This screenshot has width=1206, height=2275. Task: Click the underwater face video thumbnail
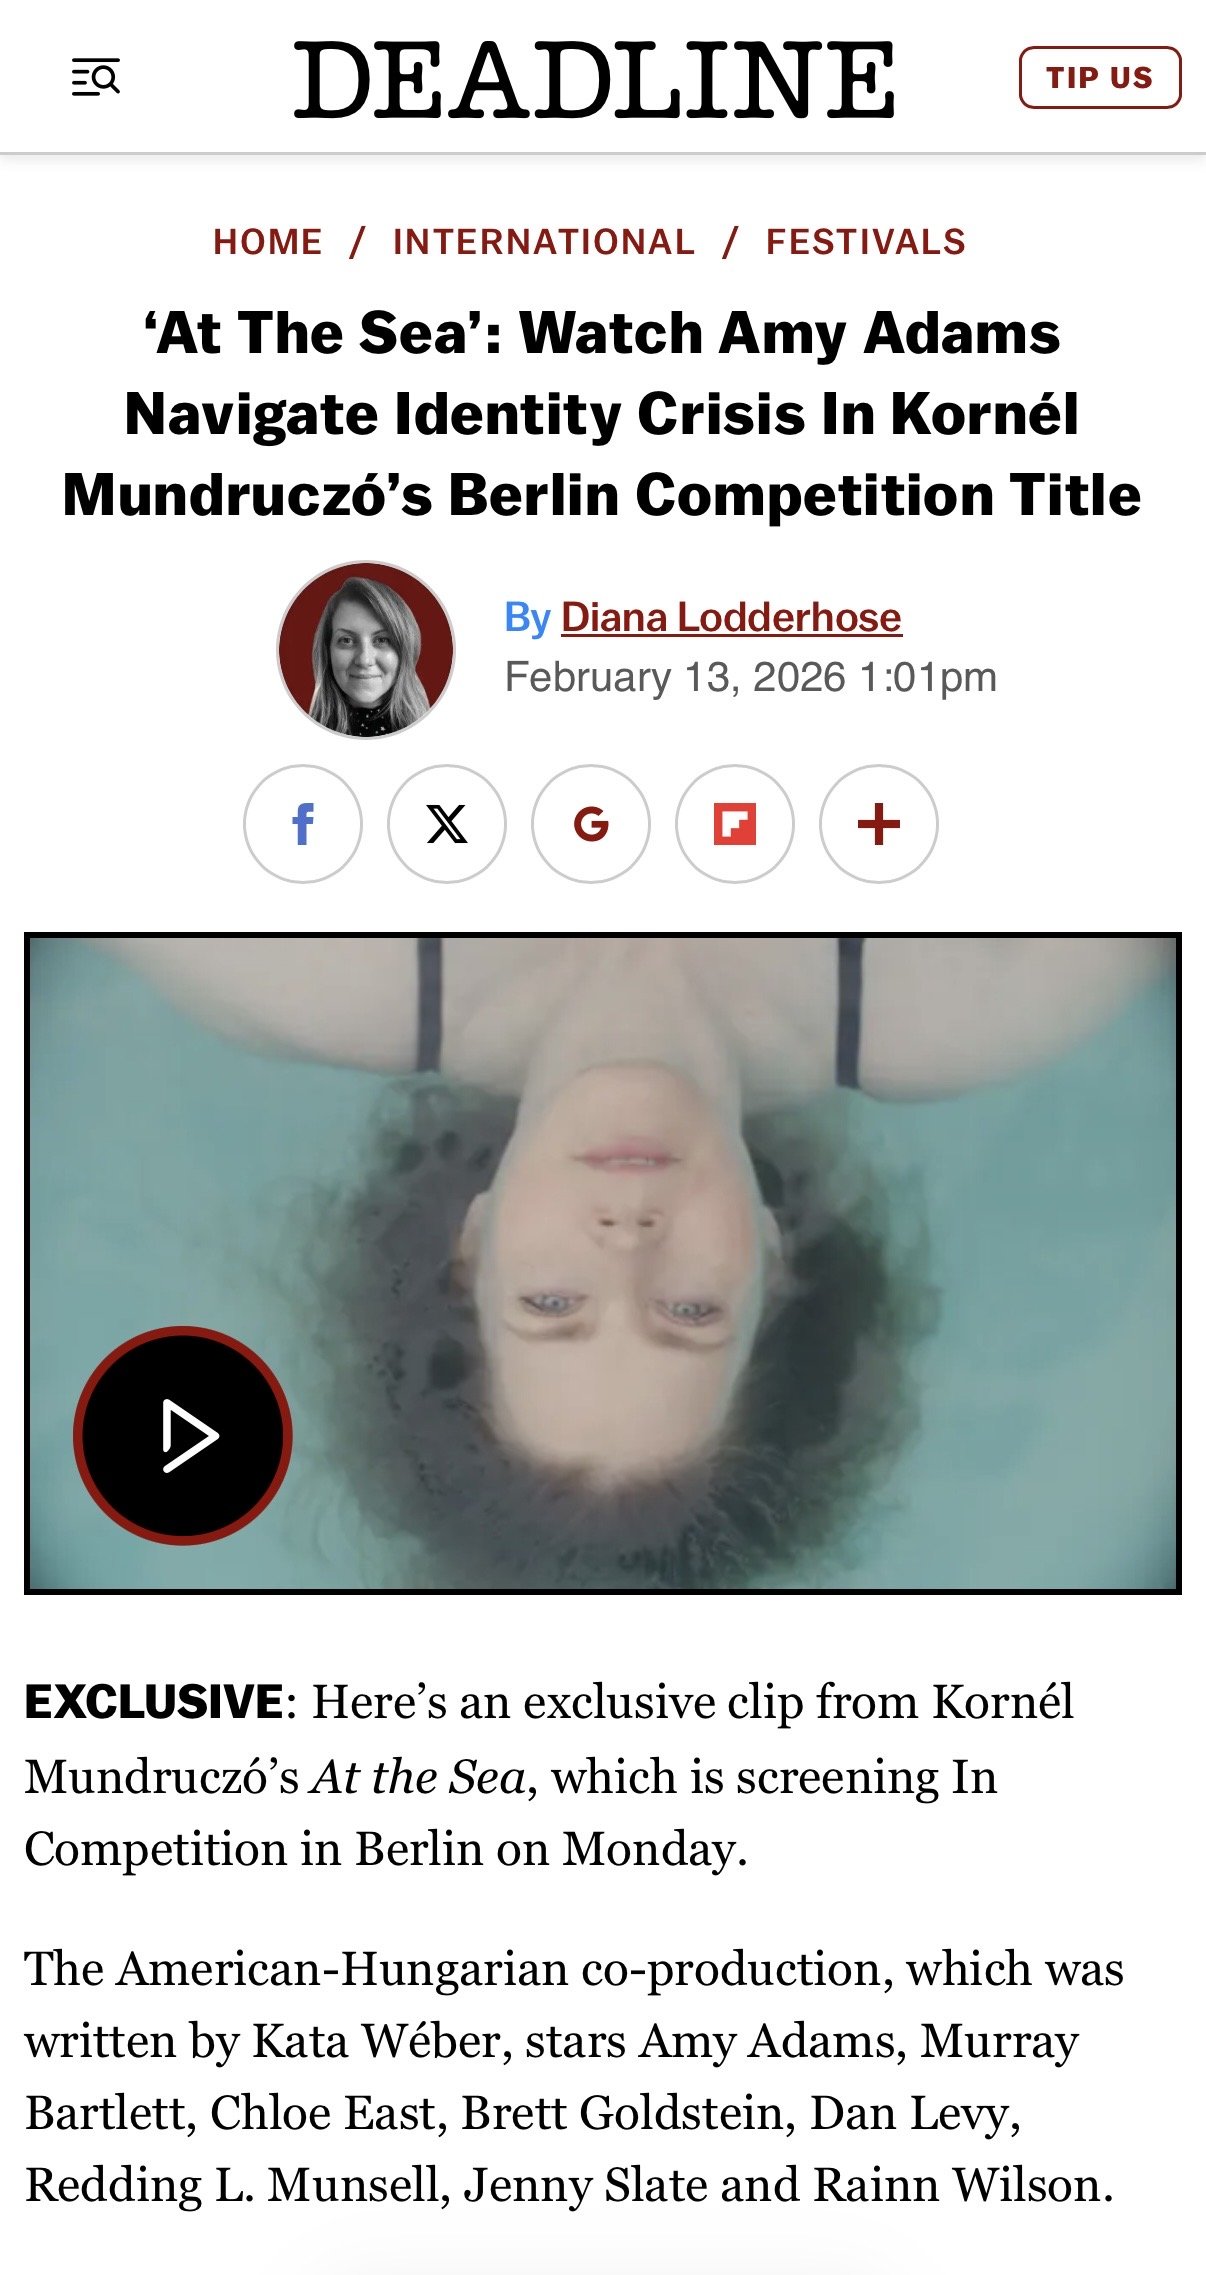[603, 1263]
